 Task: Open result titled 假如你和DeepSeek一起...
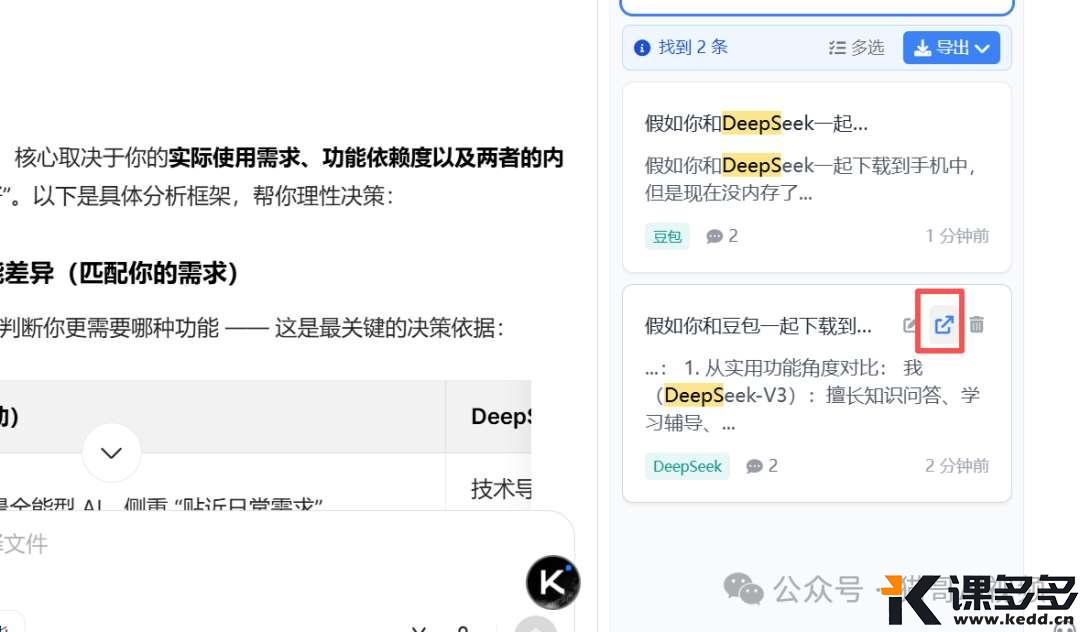point(756,124)
